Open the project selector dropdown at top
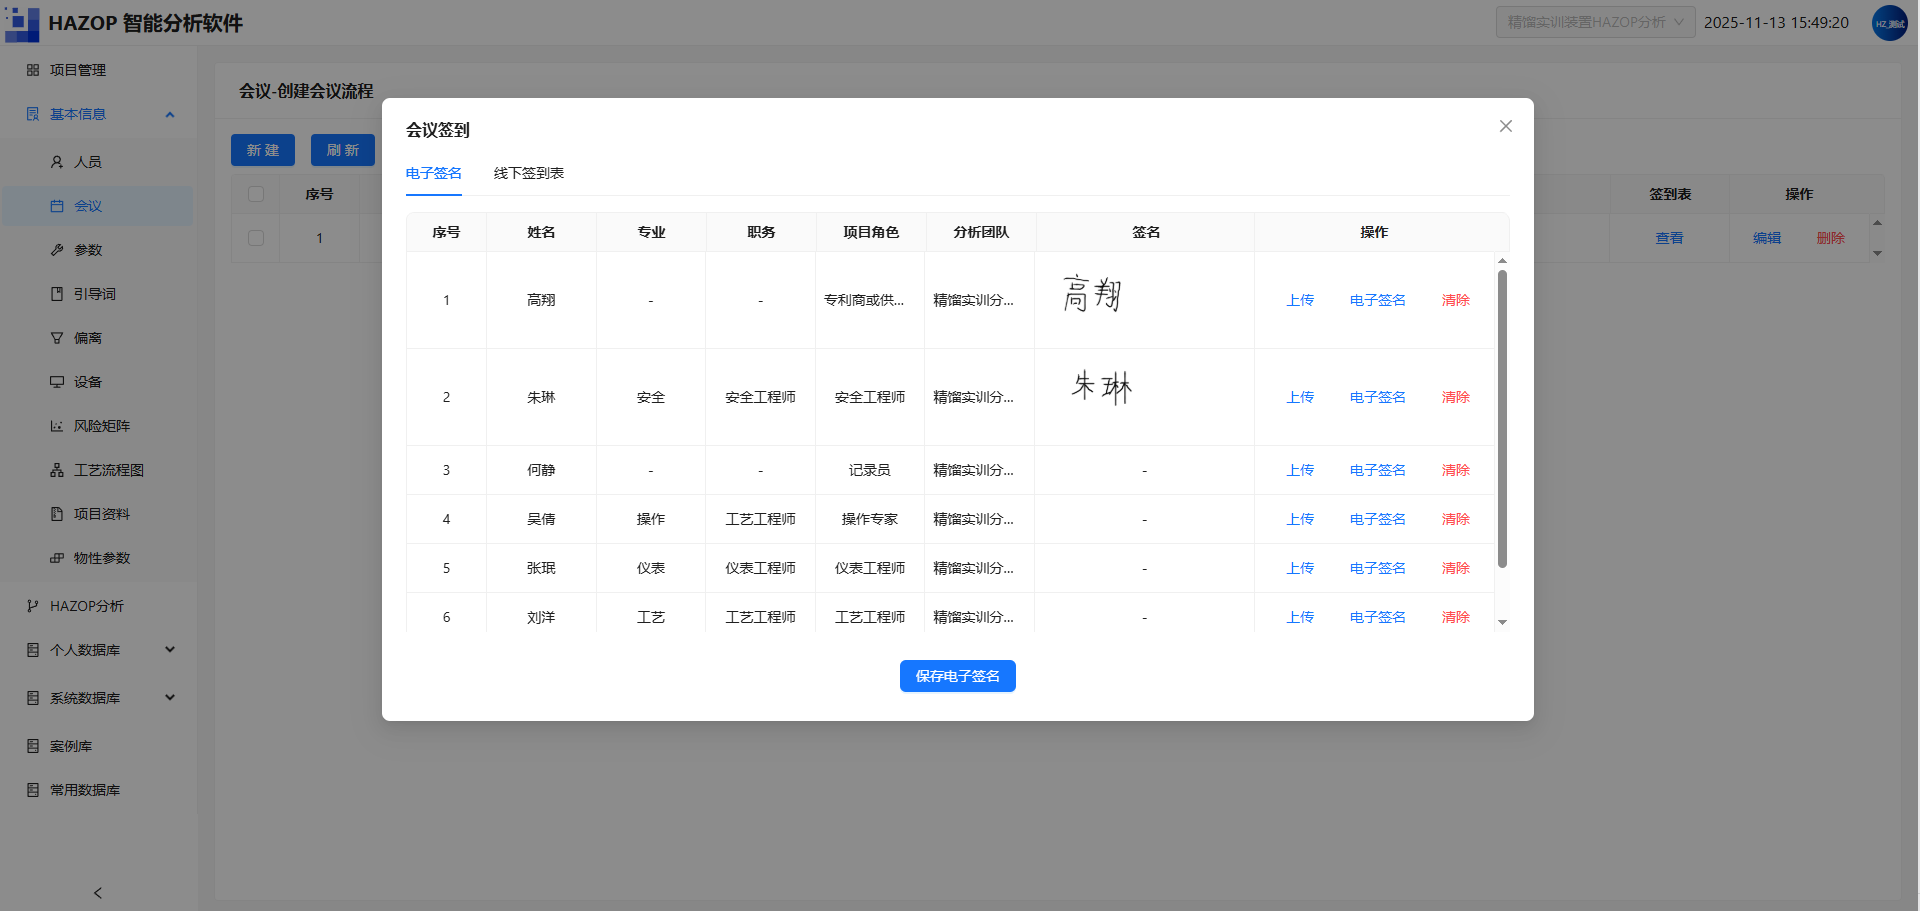Screen dimensions: 1920x911 click(x=1595, y=22)
